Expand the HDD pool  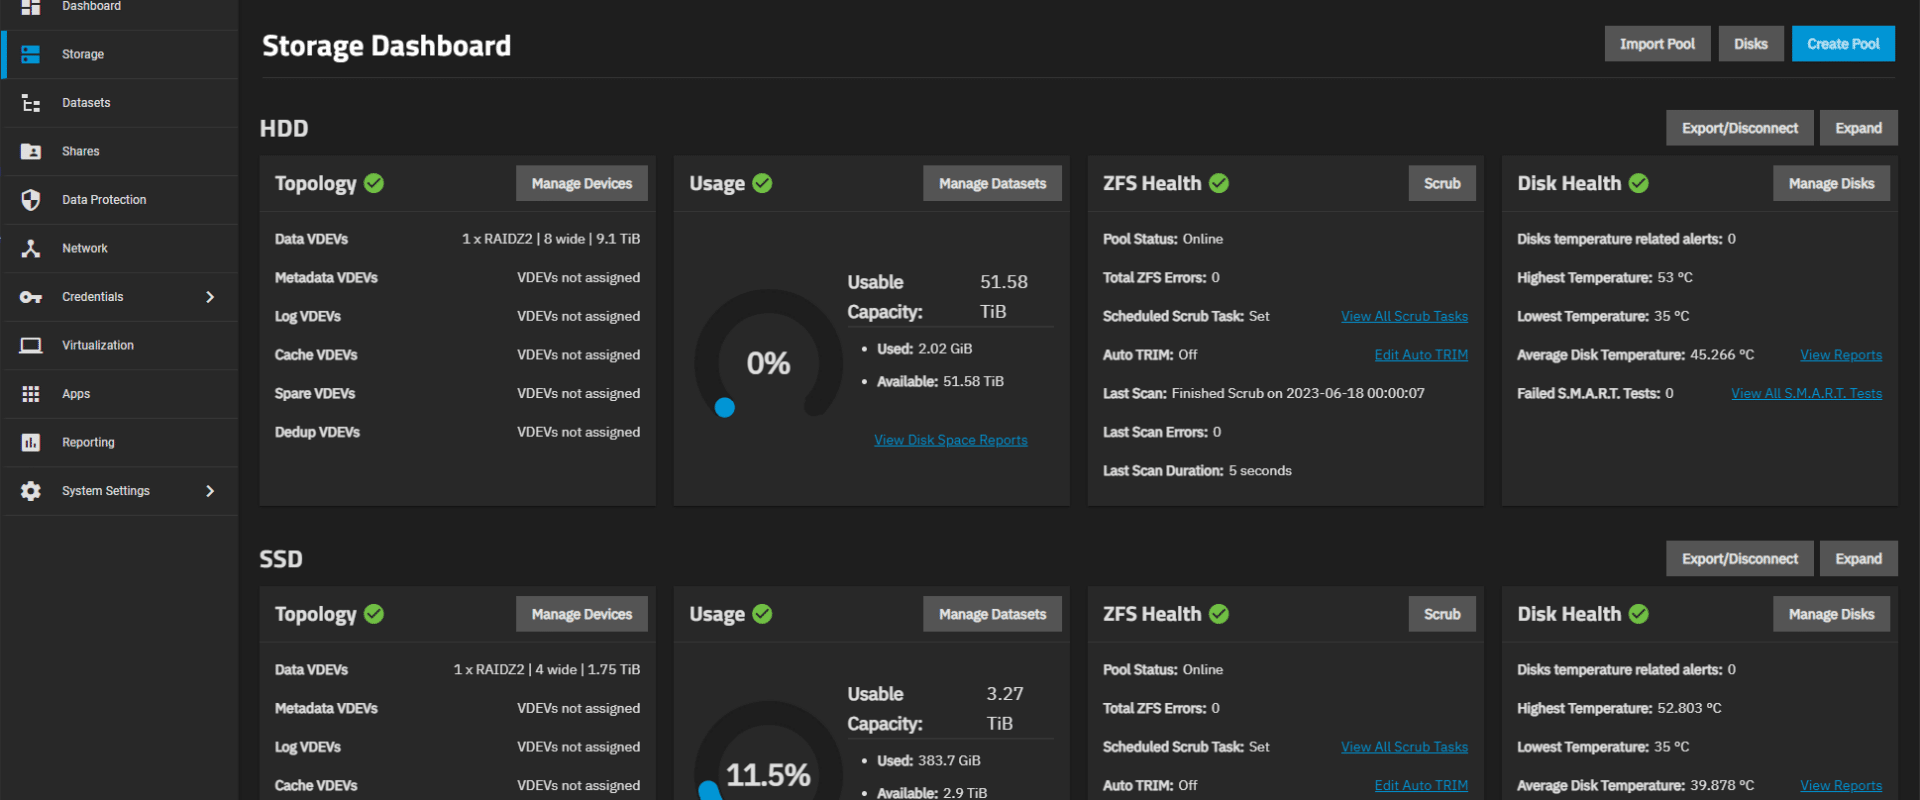(1858, 128)
